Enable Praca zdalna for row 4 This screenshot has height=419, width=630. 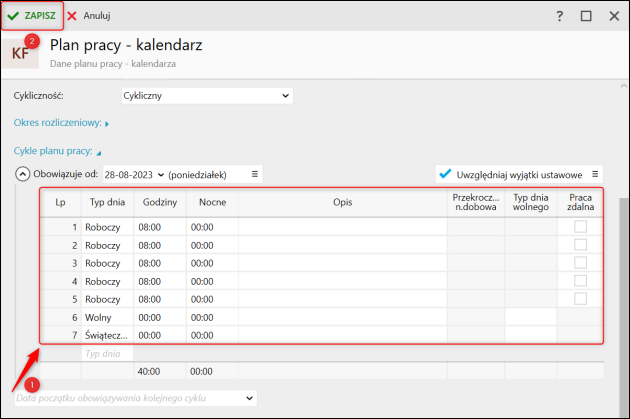pos(580,280)
